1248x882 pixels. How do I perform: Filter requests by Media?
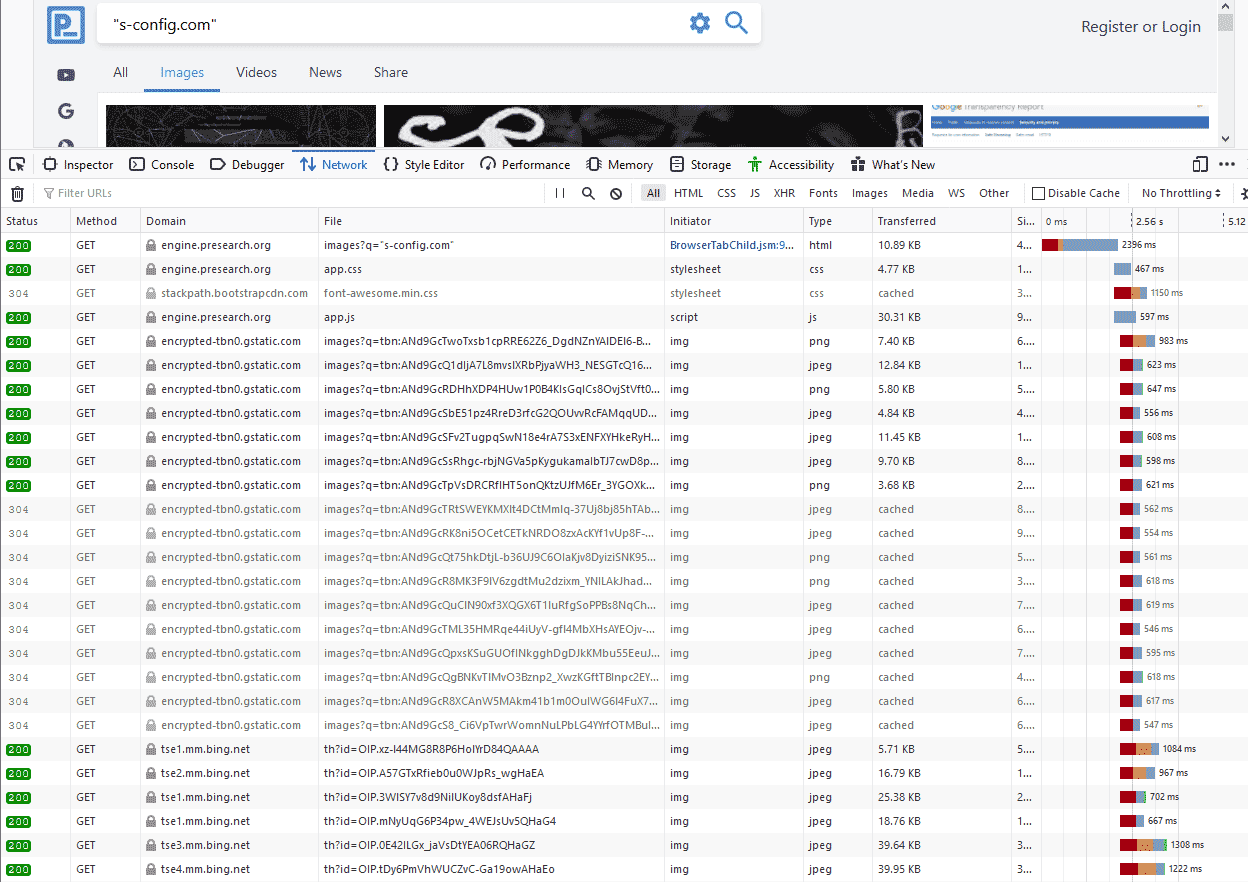(x=918, y=193)
